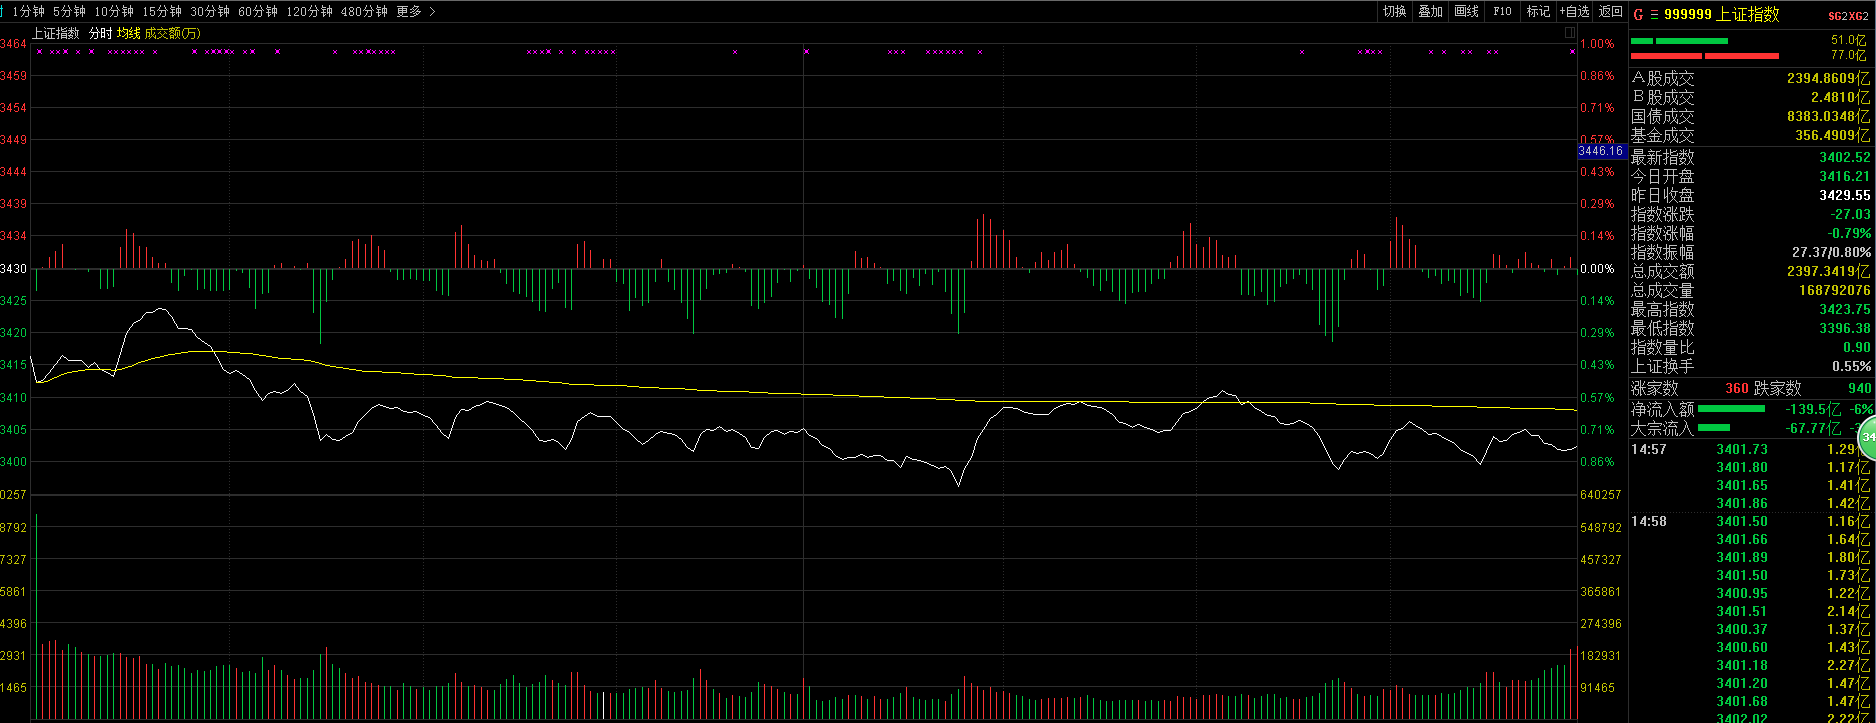This screenshot has width=1876, height=723.
Task: Click the 跌家数 count 940
Action: [x=1860, y=388]
